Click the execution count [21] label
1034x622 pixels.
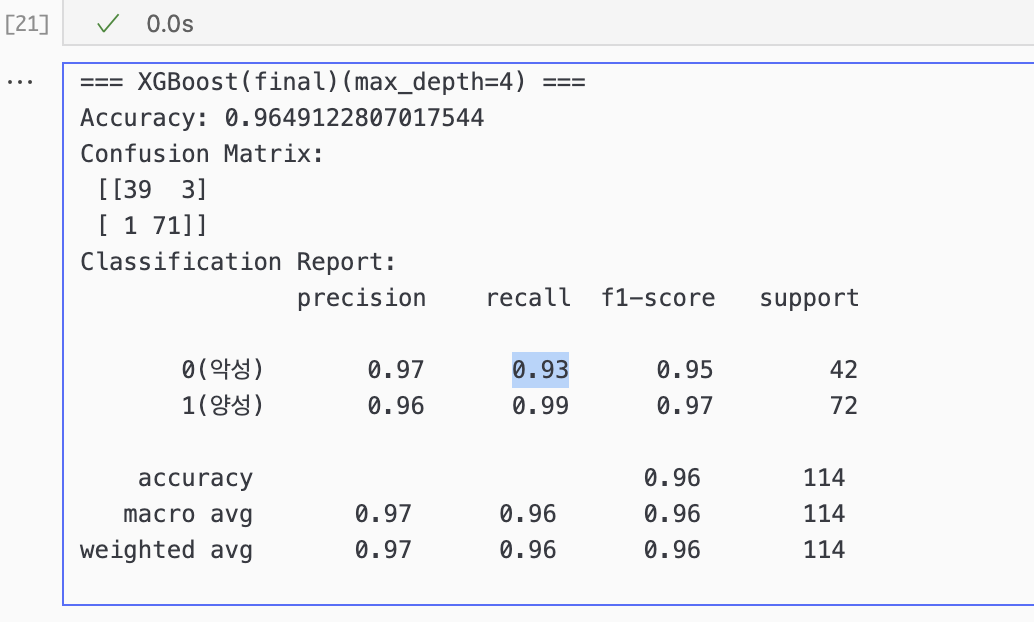click(x=27, y=24)
